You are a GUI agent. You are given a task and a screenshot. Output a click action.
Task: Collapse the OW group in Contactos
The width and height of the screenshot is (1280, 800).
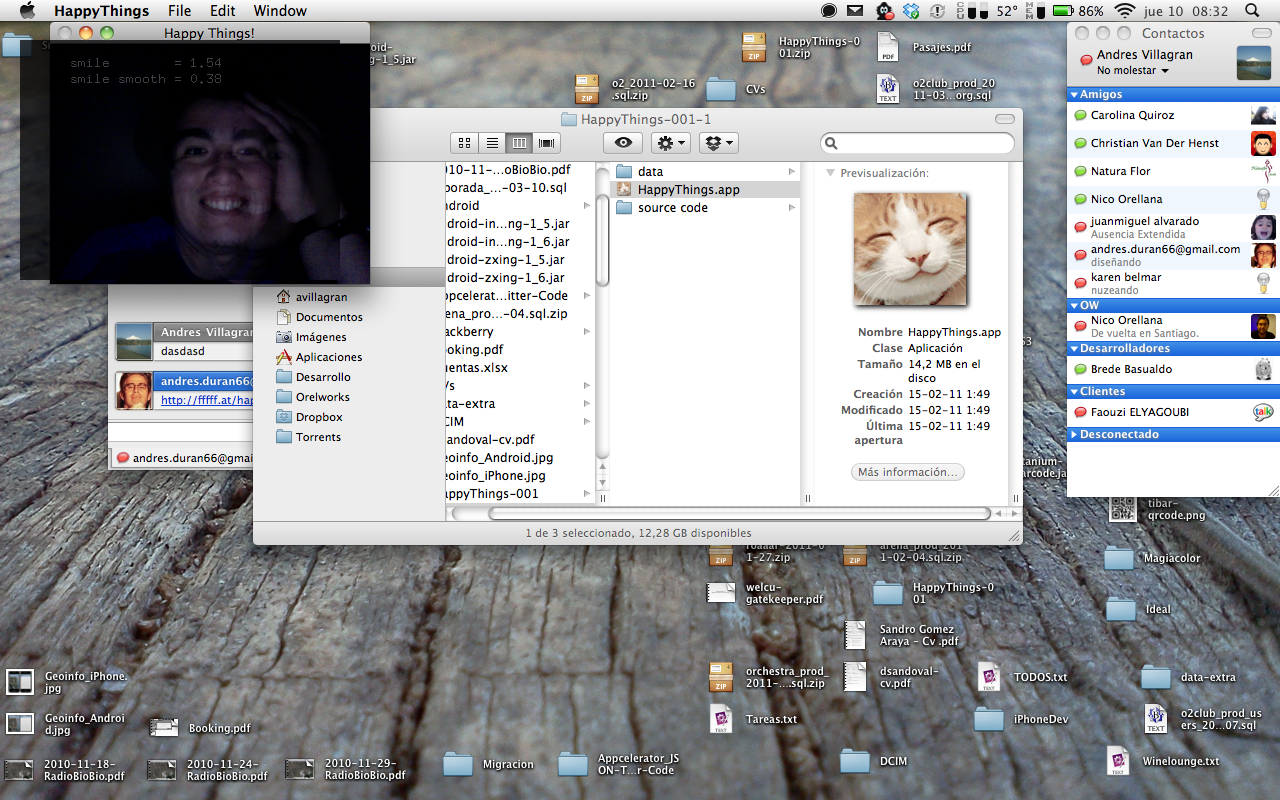pos(1075,306)
